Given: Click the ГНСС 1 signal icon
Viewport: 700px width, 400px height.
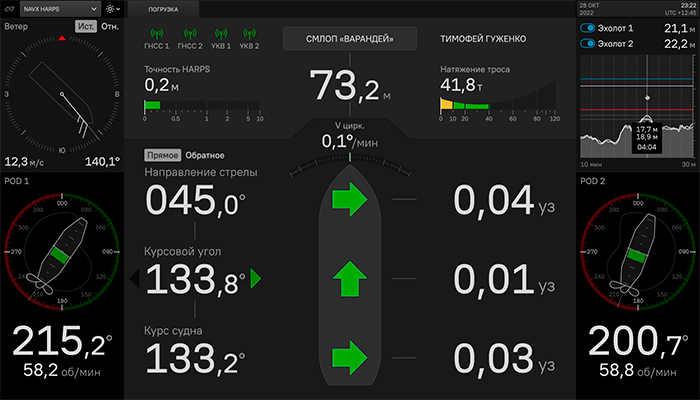Looking at the screenshot, I should click(x=160, y=33).
